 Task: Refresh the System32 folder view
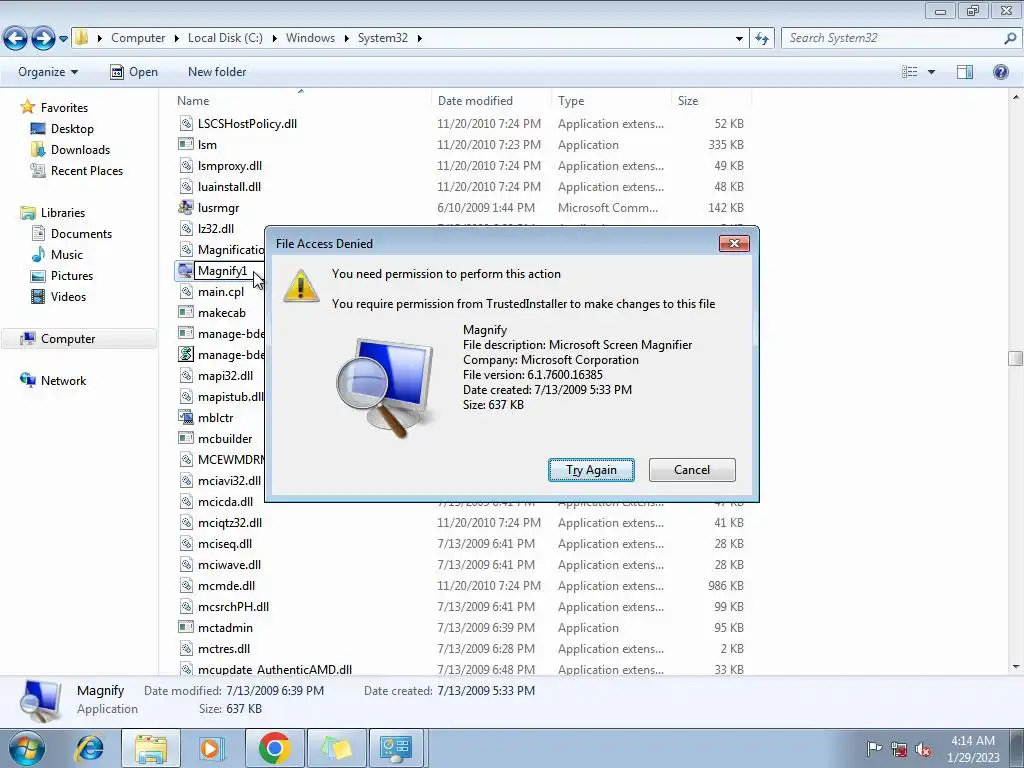(x=761, y=39)
